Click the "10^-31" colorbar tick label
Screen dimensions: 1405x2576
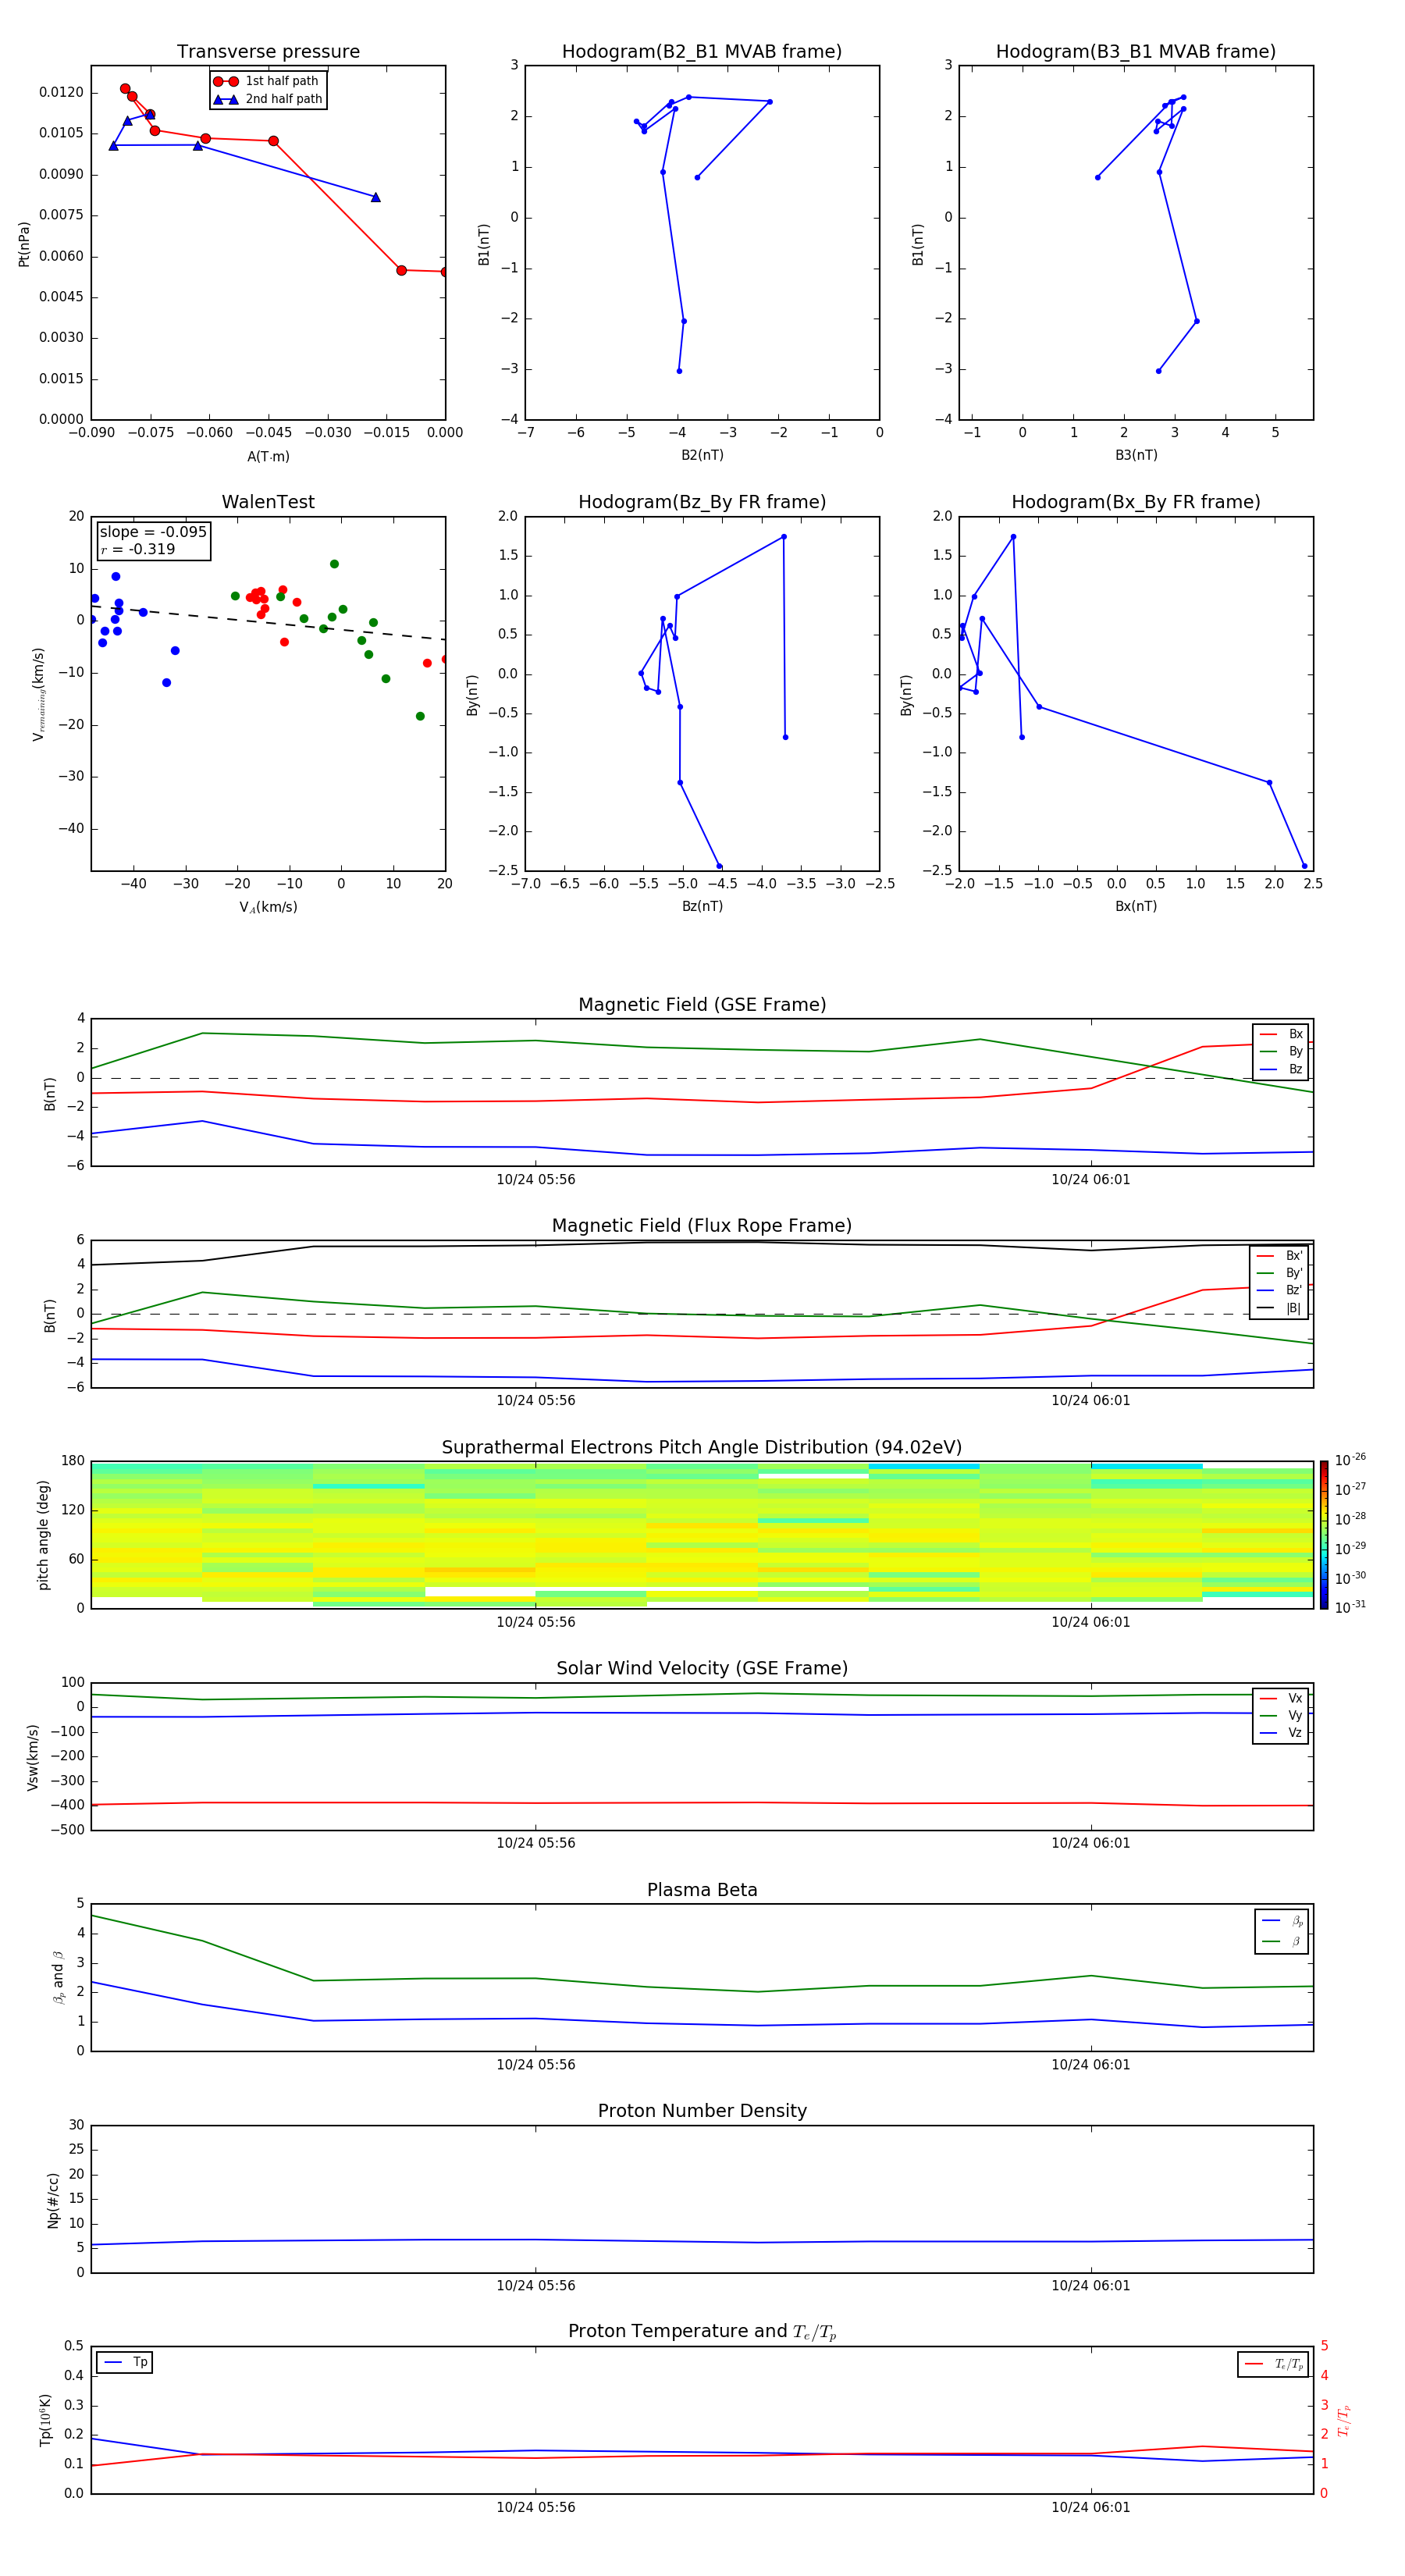[1350, 1607]
